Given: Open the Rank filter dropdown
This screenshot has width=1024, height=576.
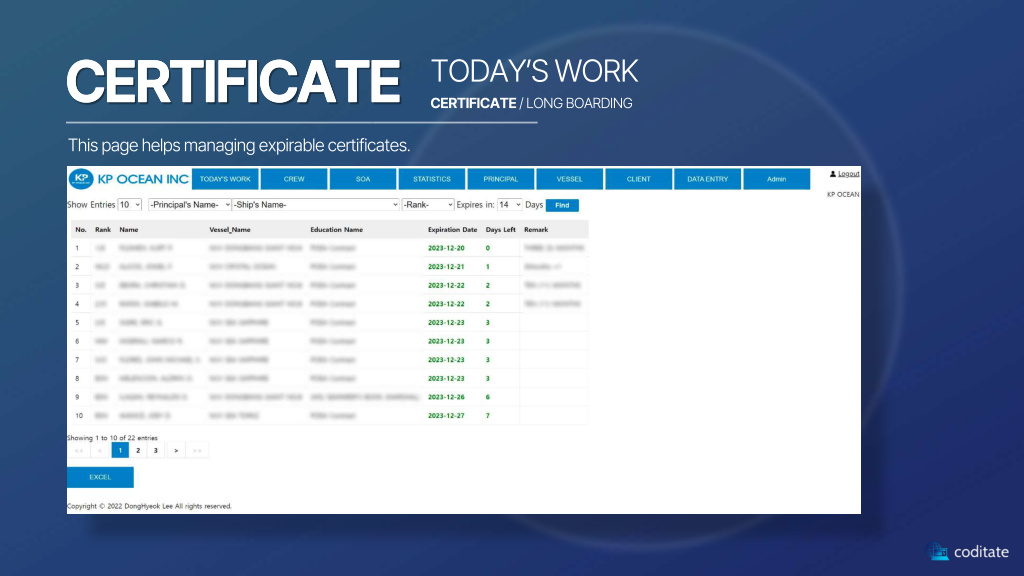Looking at the screenshot, I should 428,205.
